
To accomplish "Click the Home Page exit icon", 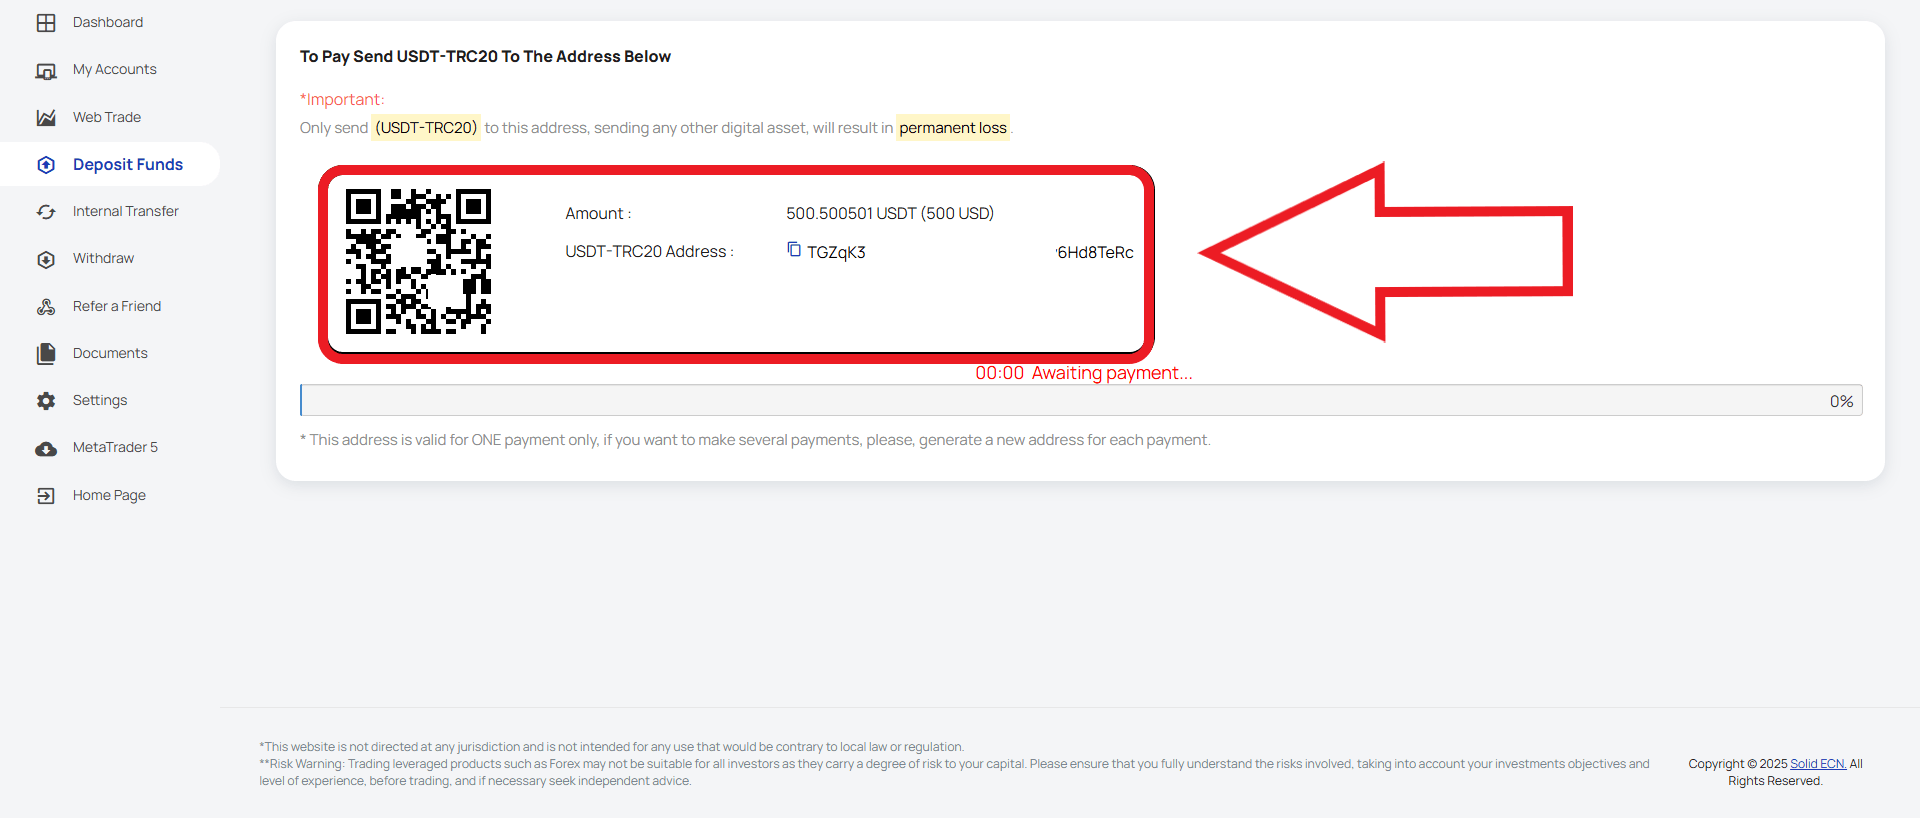I will coord(46,496).
